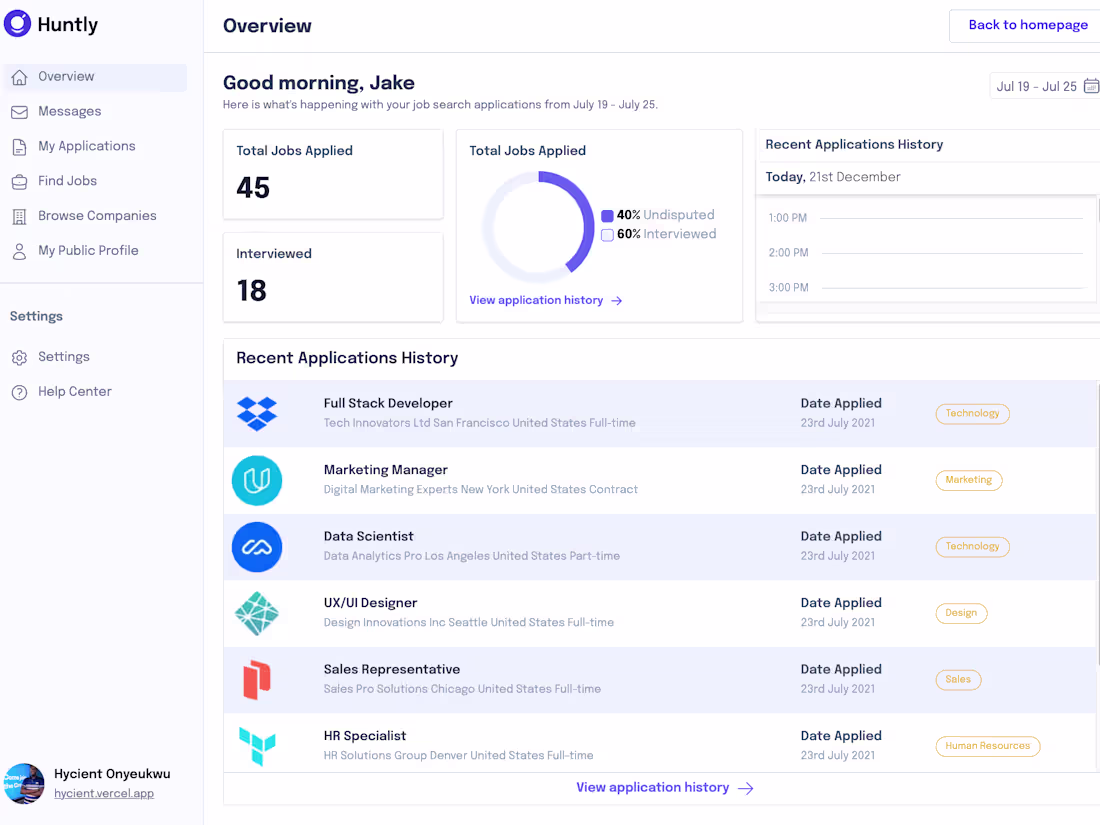Click the Browse Companies building icon
The width and height of the screenshot is (1100, 825).
[19, 217]
